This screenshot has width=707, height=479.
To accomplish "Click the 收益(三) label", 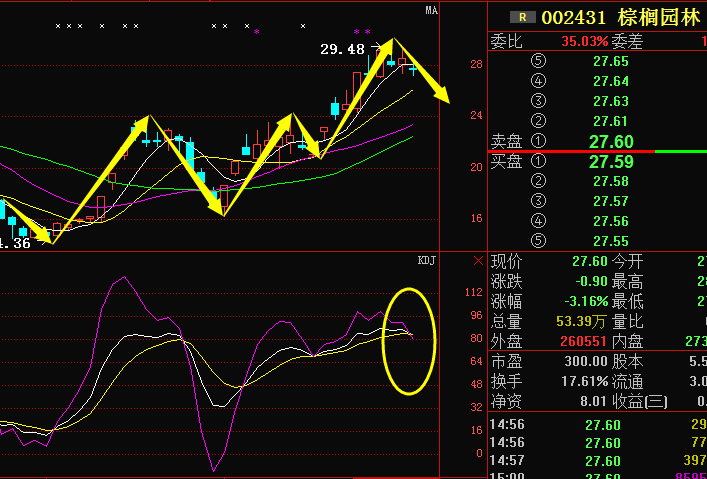I will 639,401.
